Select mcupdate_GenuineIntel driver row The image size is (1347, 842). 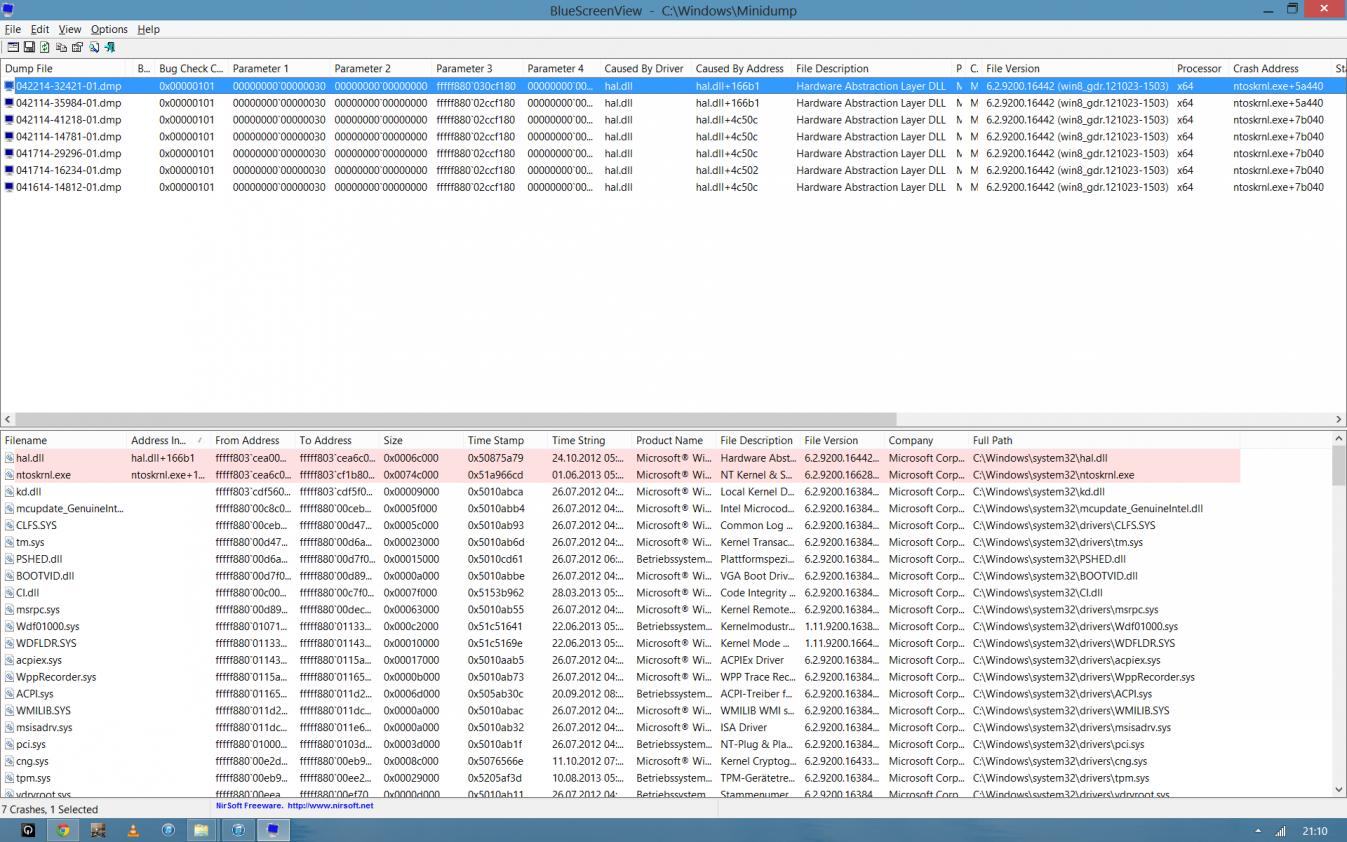(x=620, y=509)
